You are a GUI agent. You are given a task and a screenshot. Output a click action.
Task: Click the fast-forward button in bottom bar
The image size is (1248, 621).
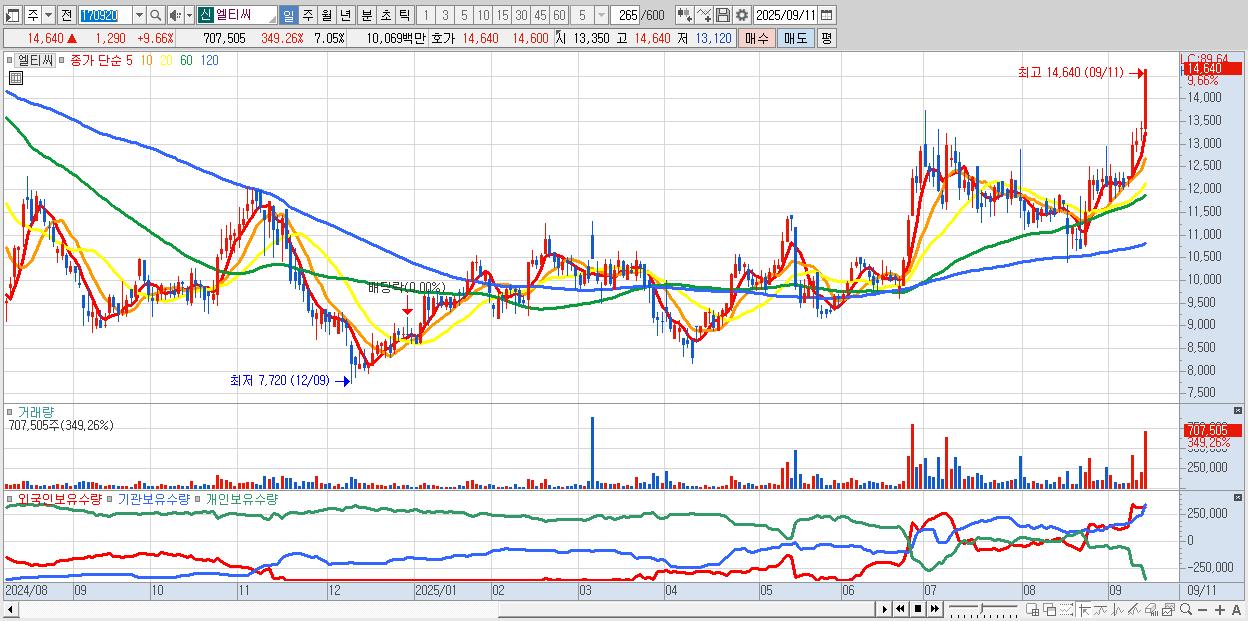(x=934, y=609)
